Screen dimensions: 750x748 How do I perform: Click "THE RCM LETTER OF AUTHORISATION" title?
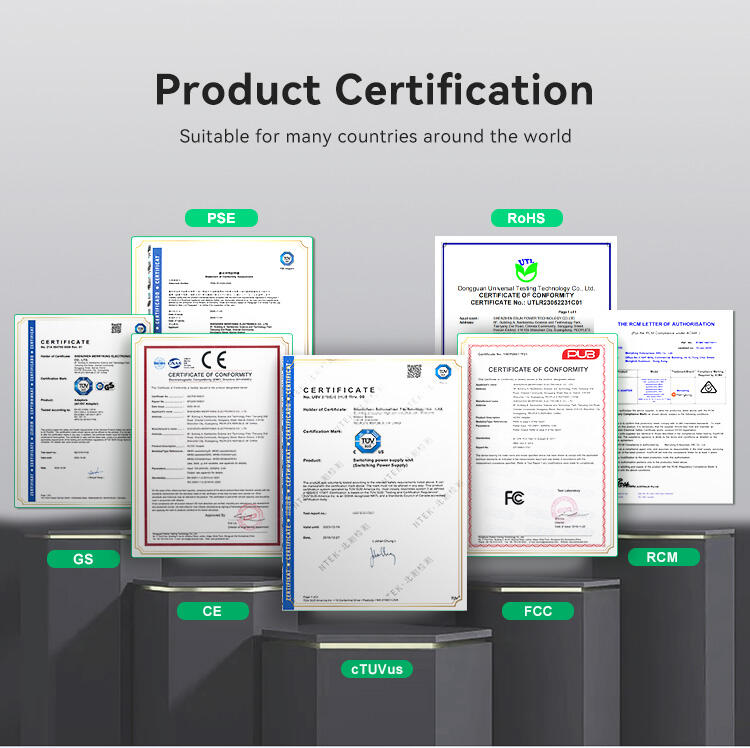click(x=666, y=324)
